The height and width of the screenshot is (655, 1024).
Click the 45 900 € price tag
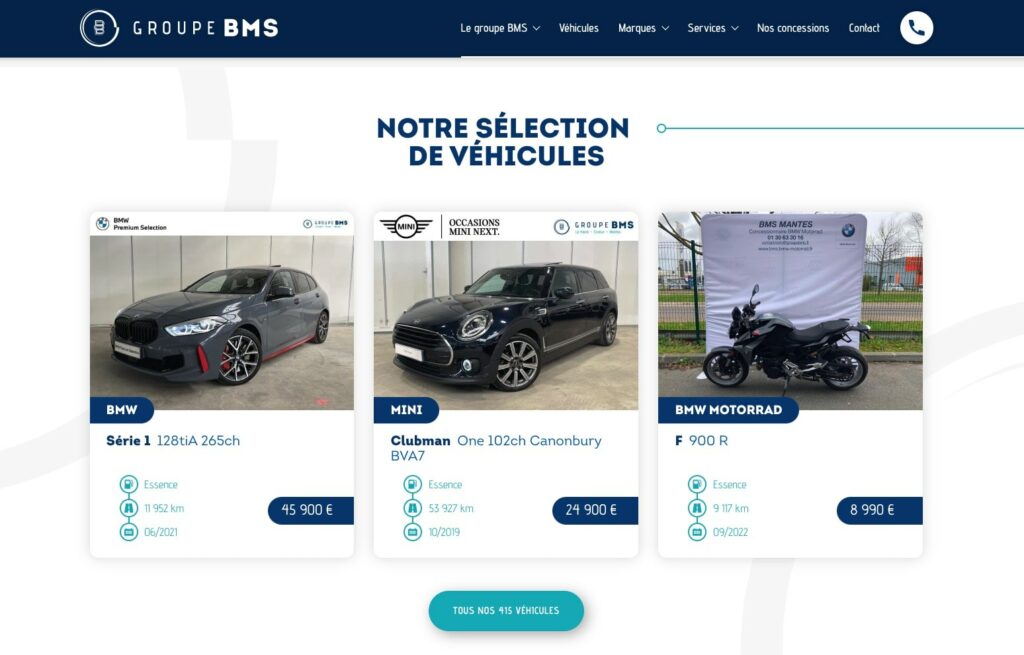coord(311,510)
